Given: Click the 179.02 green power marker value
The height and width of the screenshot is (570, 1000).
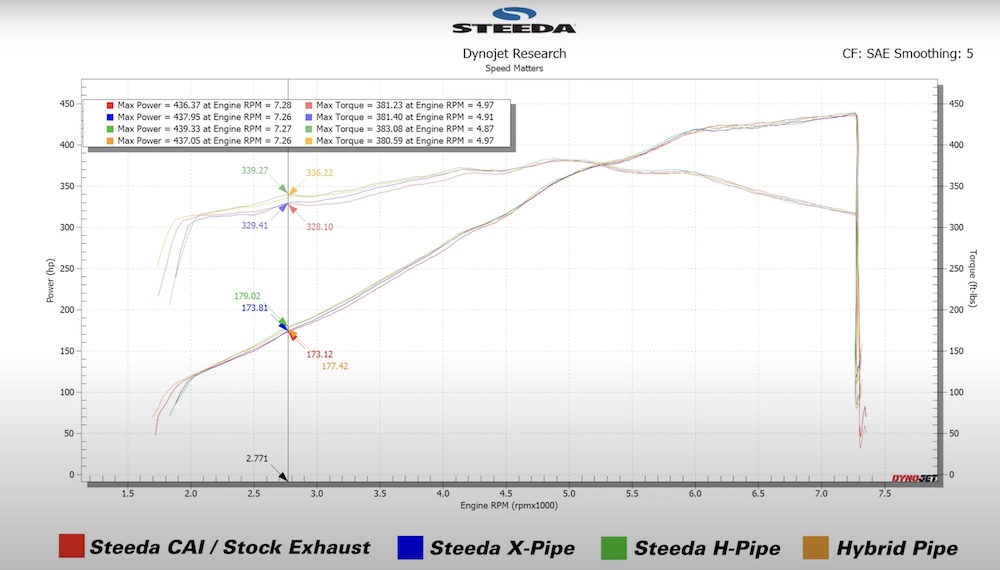Looking at the screenshot, I should click(x=247, y=296).
